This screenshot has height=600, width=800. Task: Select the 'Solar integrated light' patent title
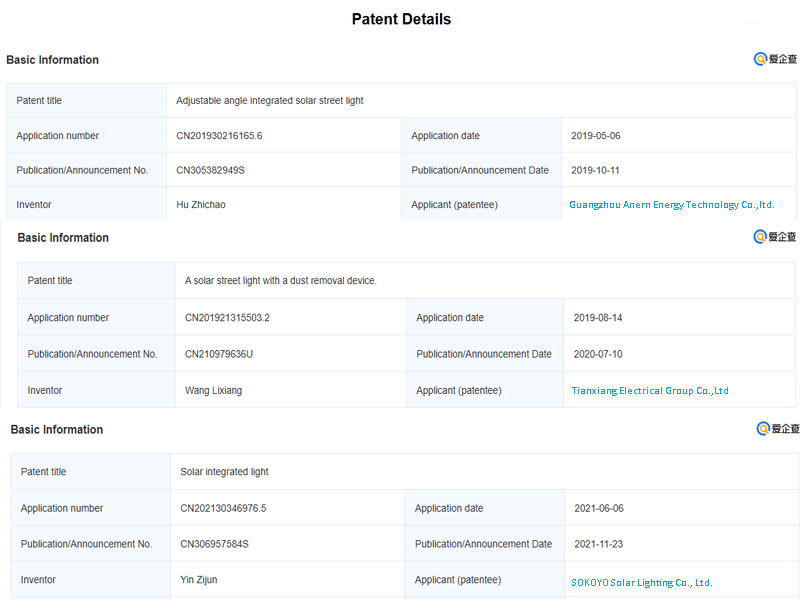point(224,472)
